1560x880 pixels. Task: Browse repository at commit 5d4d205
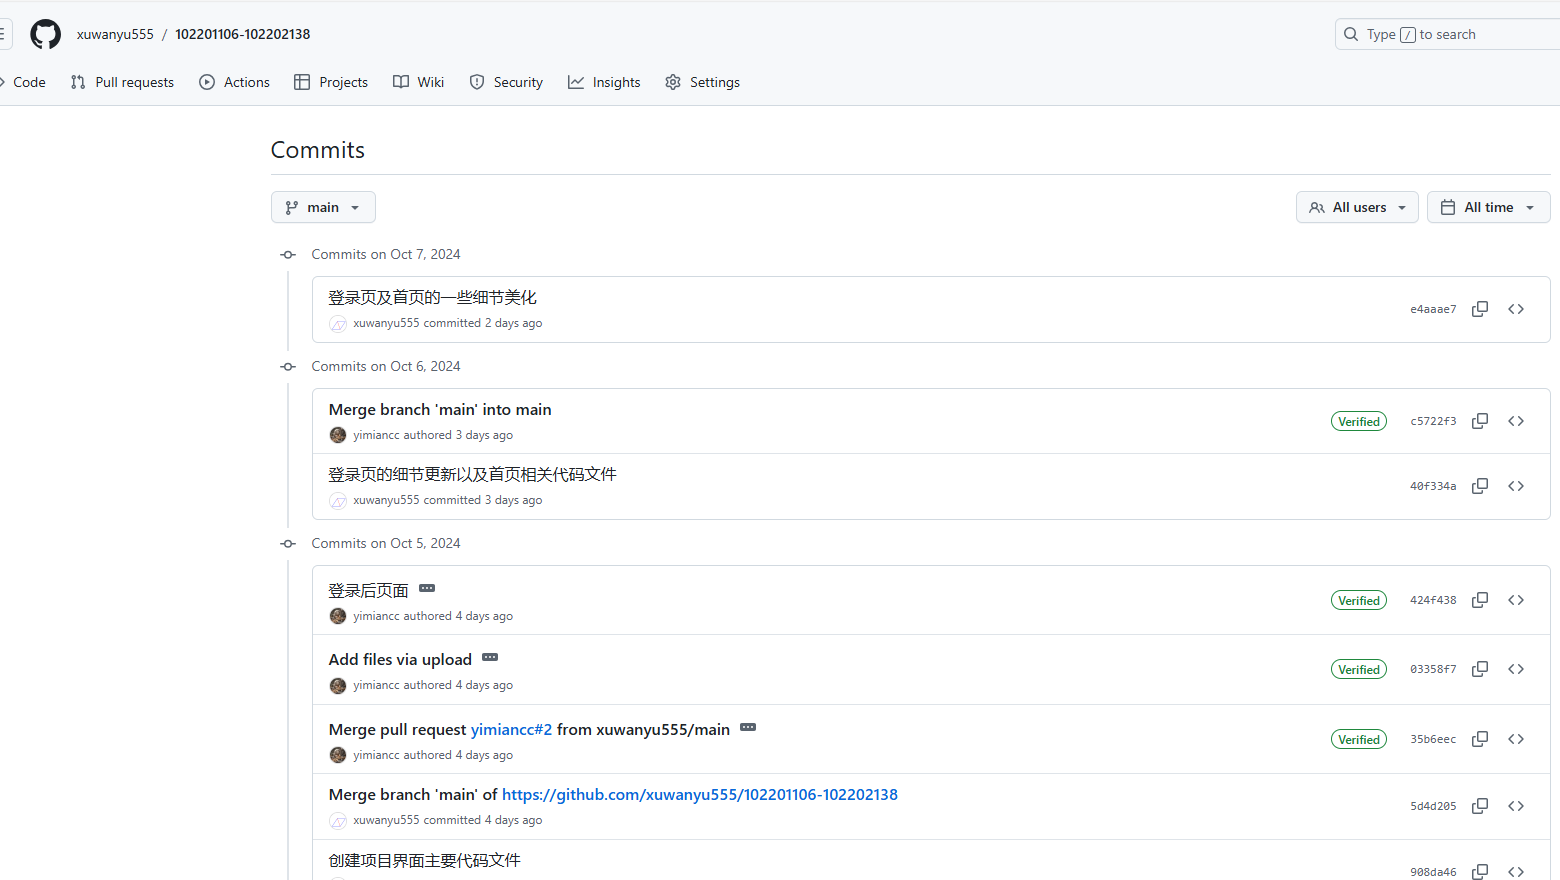coord(1516,806)
